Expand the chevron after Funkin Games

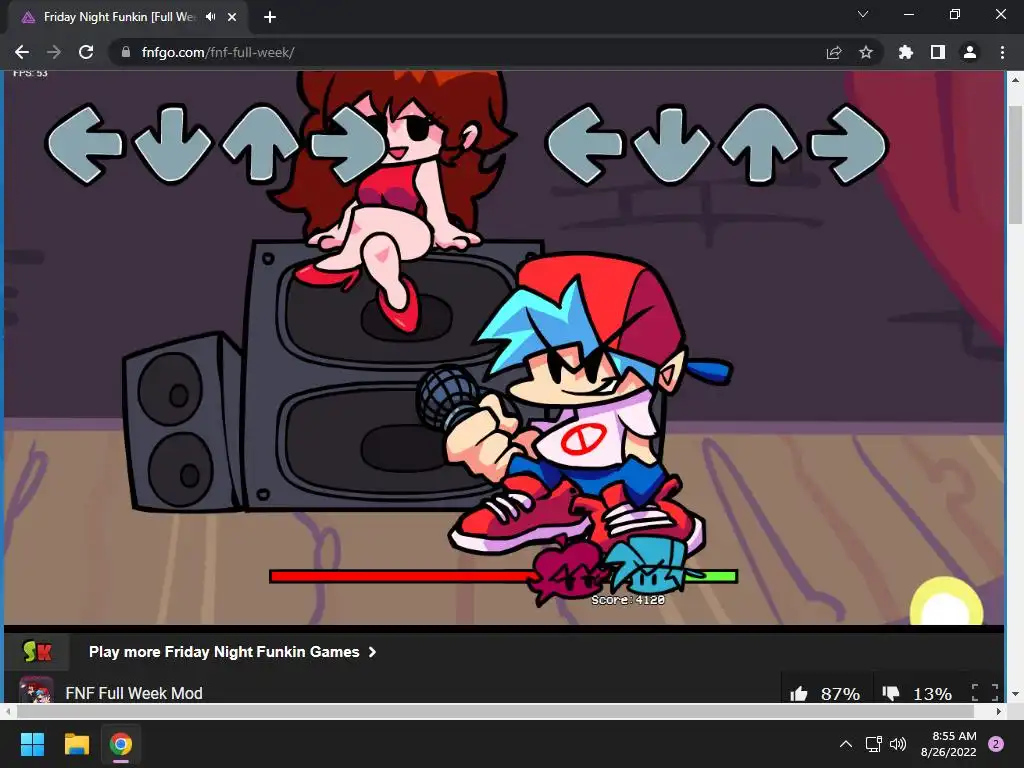pos(372,652)
